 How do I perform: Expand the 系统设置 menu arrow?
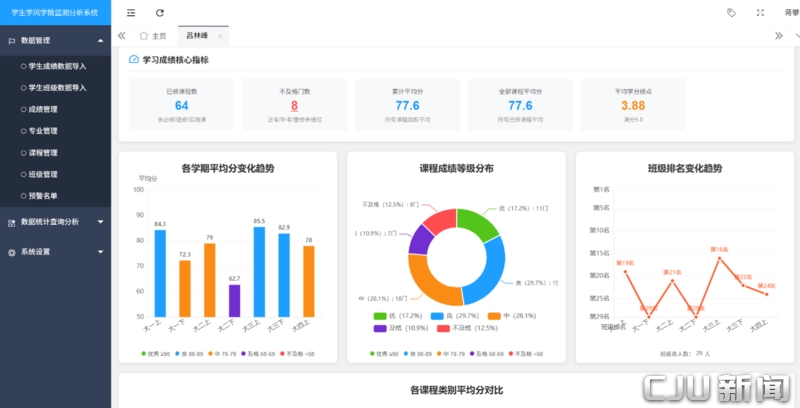click(101, 252)
